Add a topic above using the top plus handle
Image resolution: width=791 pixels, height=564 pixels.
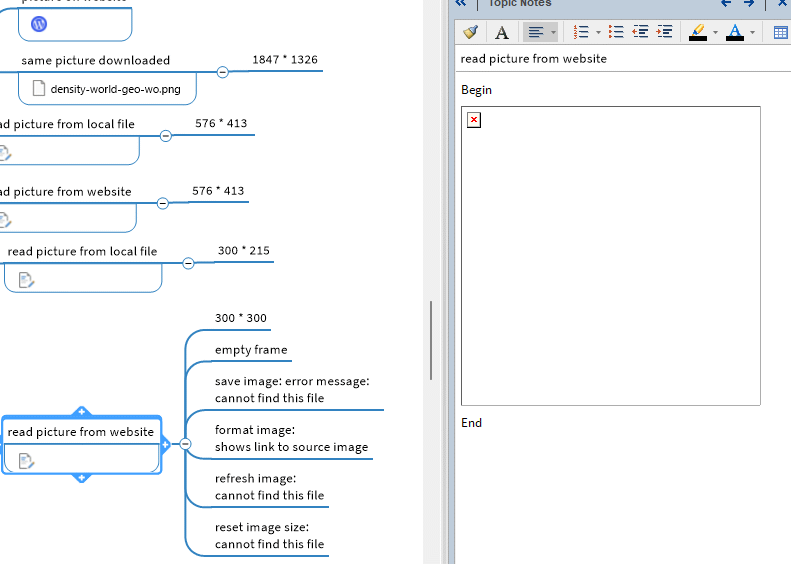coord(82,411)
